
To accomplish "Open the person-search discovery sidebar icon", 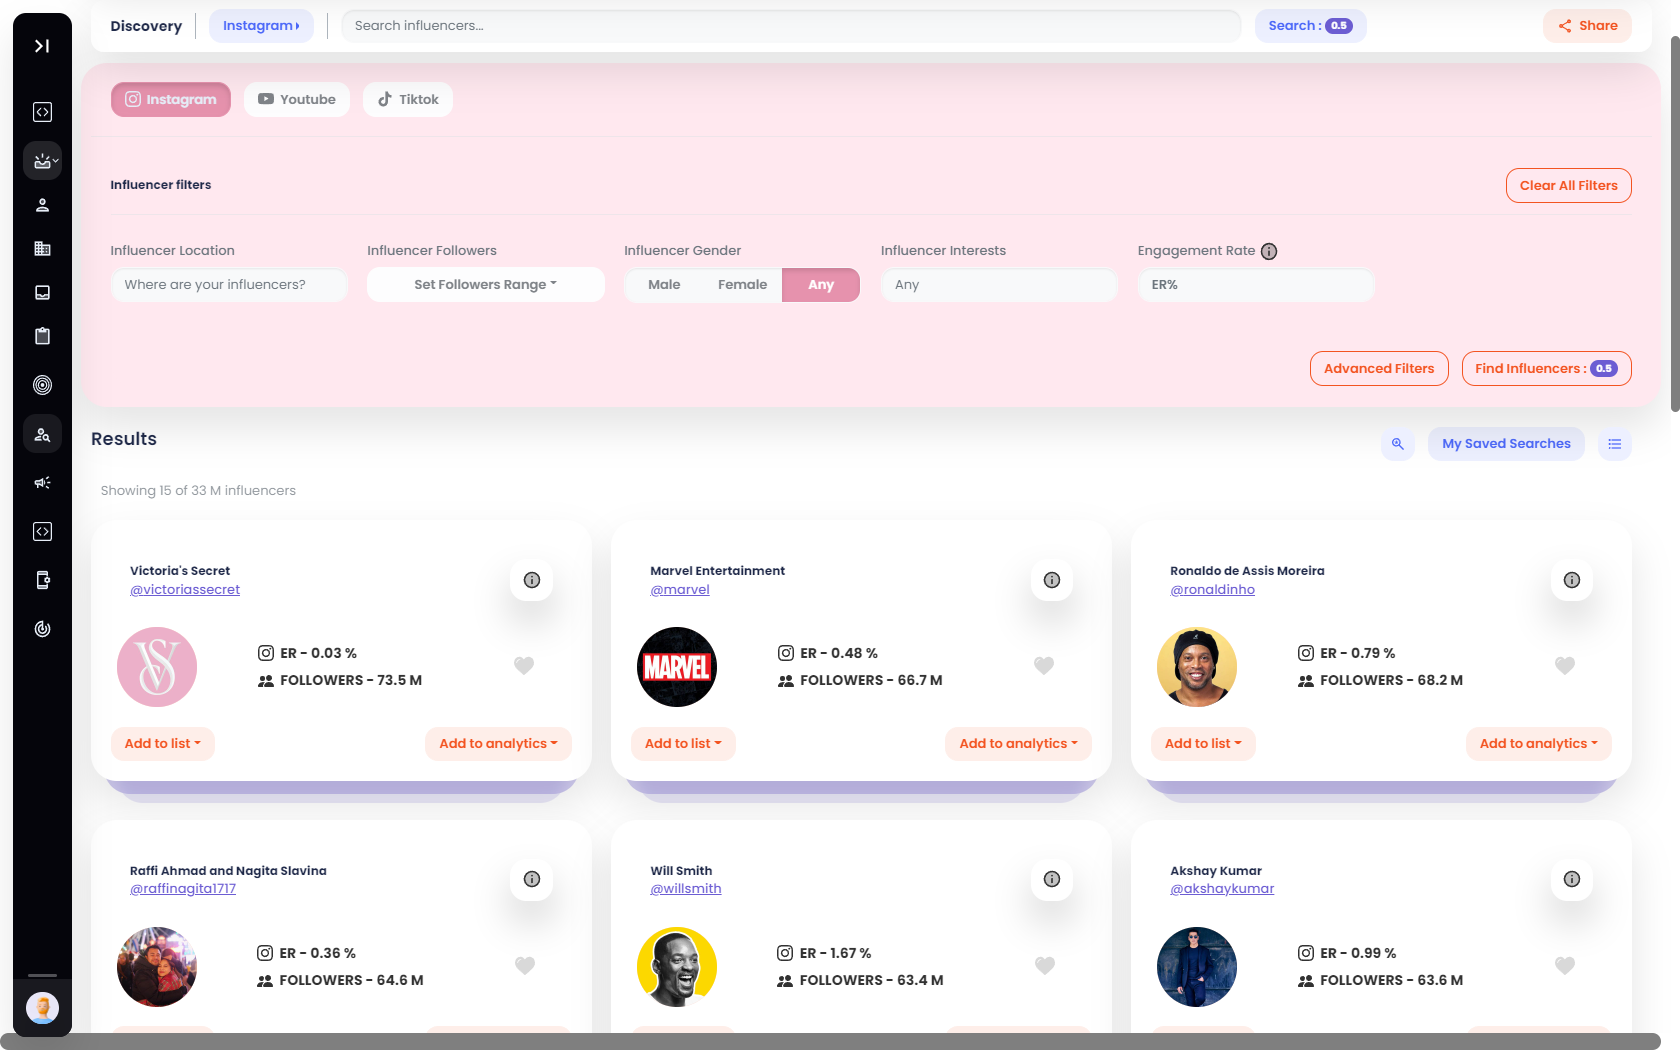I will click(42, 434).
